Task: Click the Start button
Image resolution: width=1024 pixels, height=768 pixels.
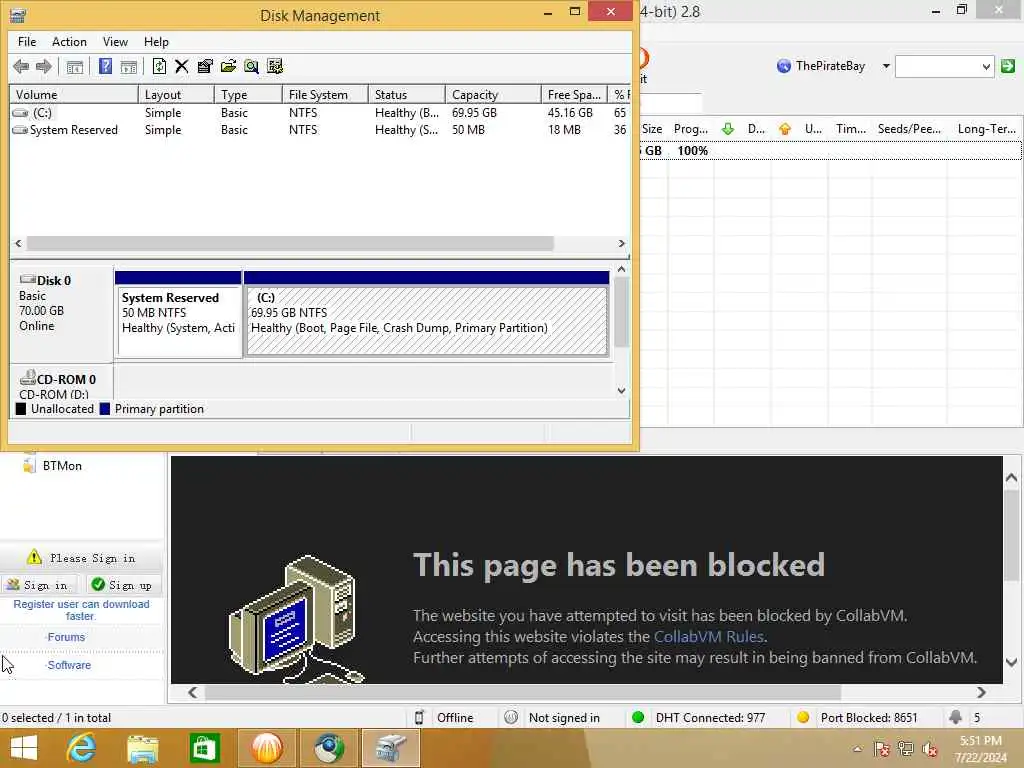Action: tap(24, 748)
